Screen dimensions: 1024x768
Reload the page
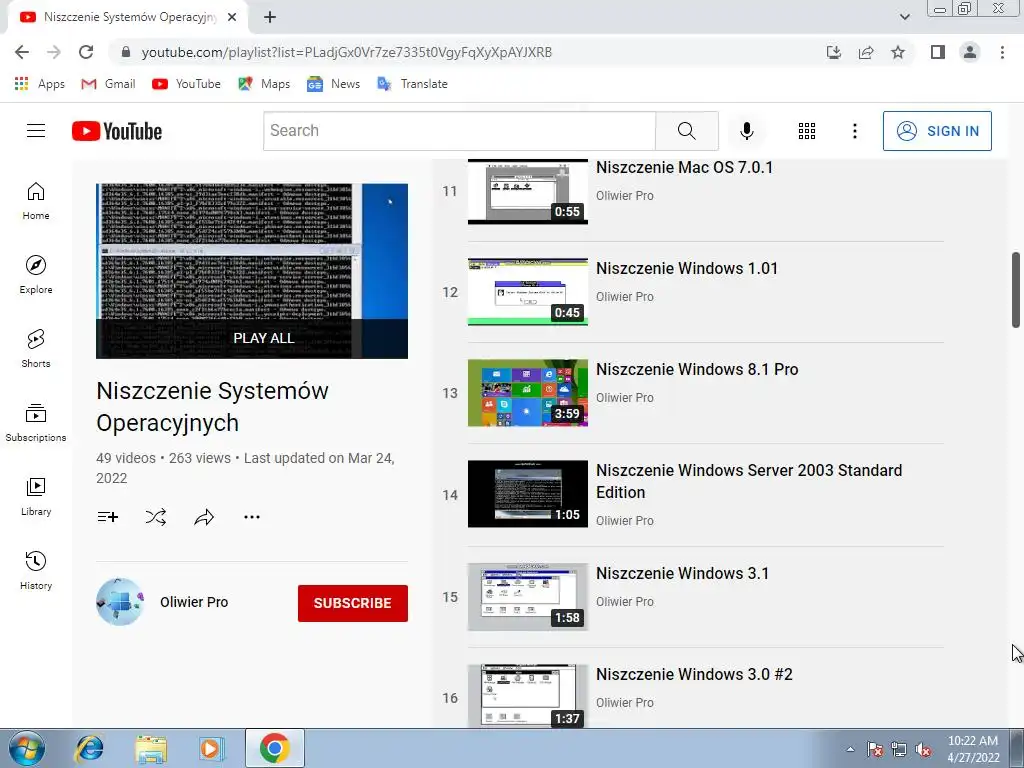pyautogui.click(x=86, y=52)
